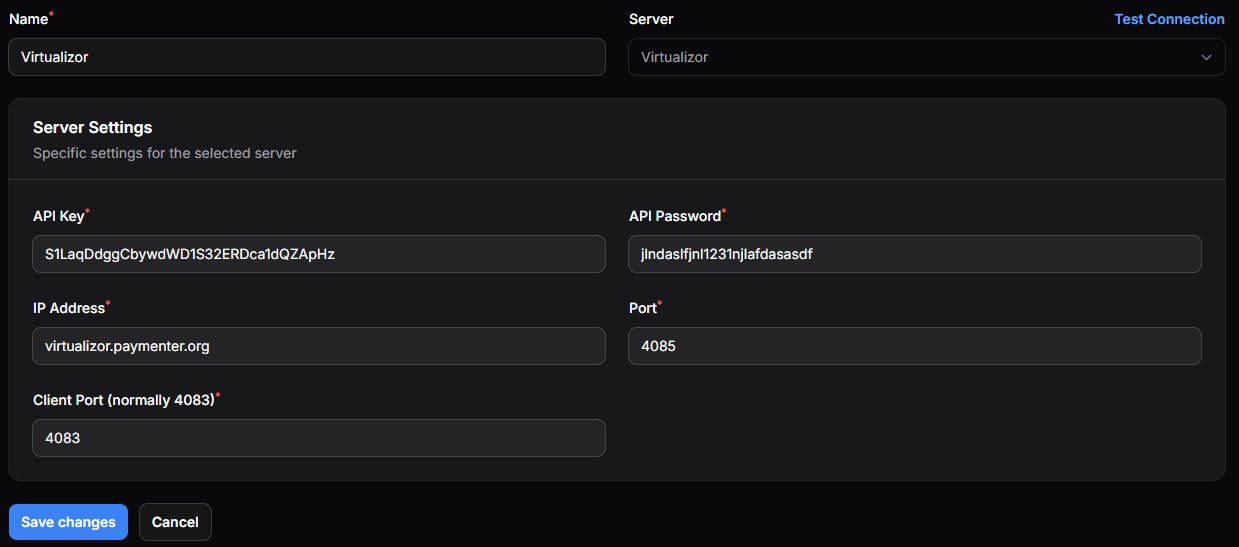Click the IP Address label

[x=68, y=308]
